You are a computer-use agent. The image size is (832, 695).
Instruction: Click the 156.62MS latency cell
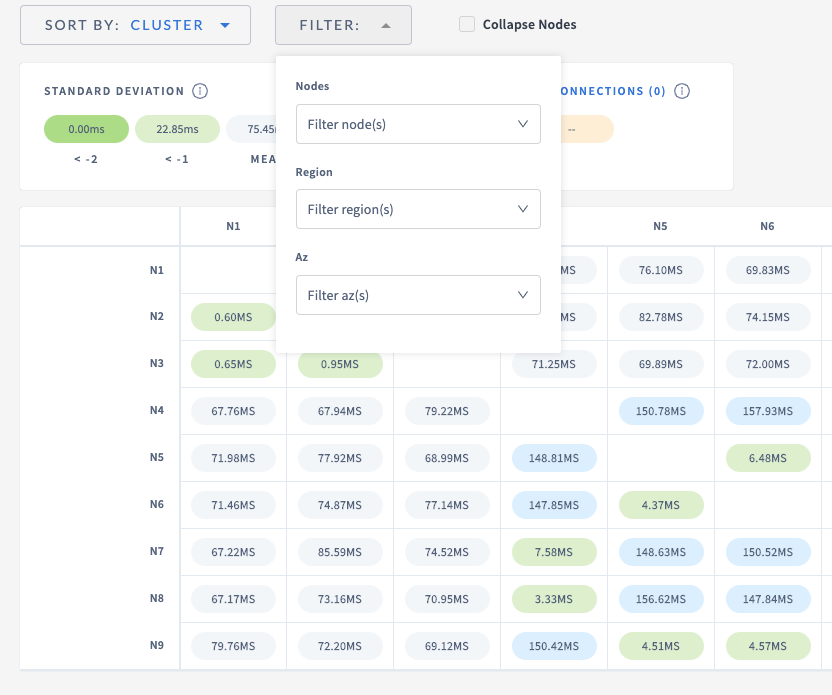click(661, 599)
